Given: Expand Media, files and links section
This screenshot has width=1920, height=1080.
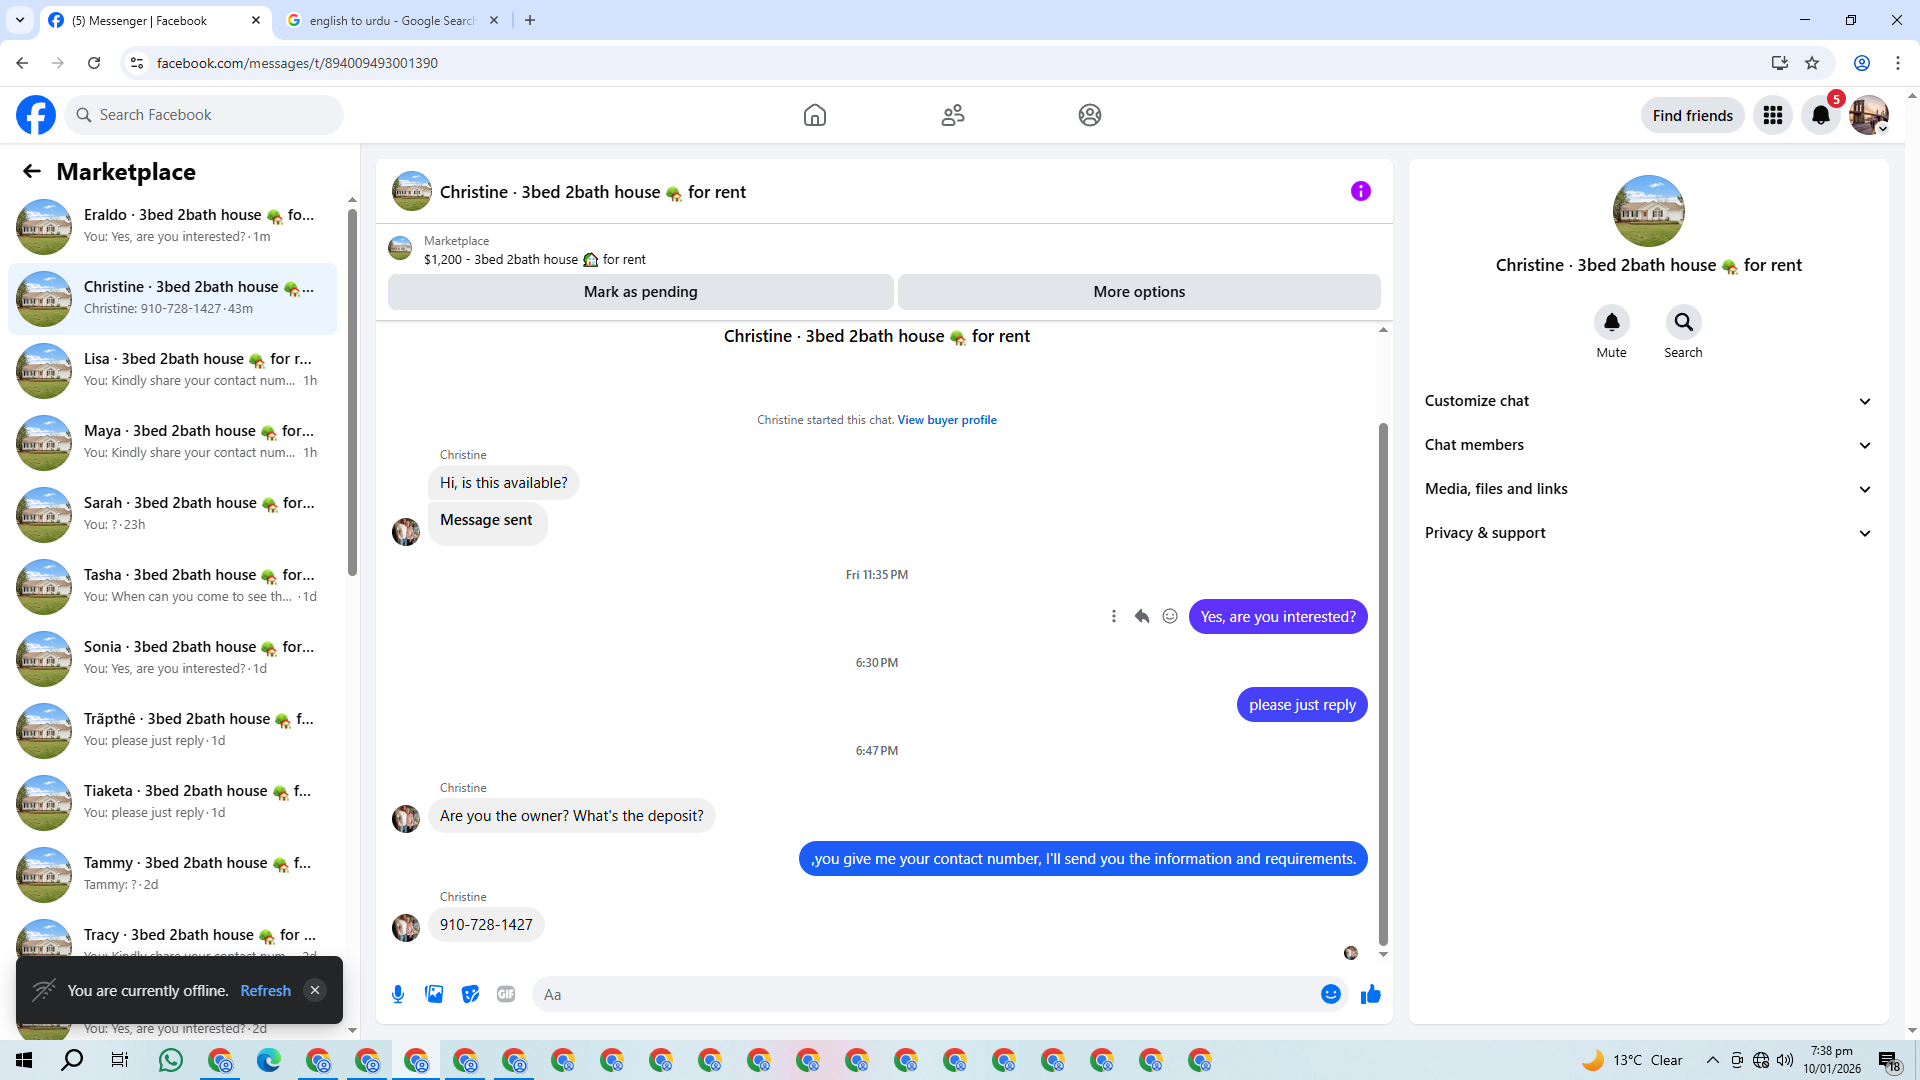Looking at the screenshot, I should pyautogui.click(x=1647, y=489).
